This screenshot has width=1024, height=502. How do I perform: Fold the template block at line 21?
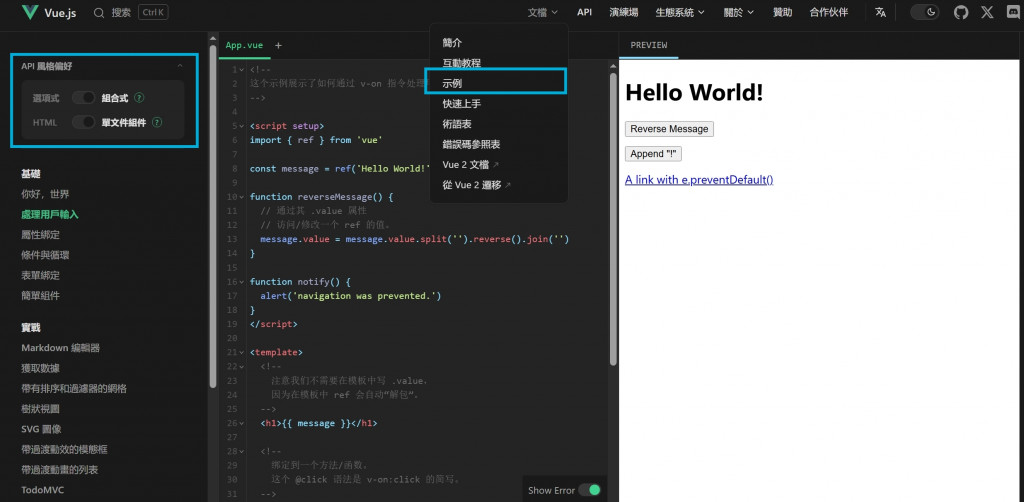point(243,352)
